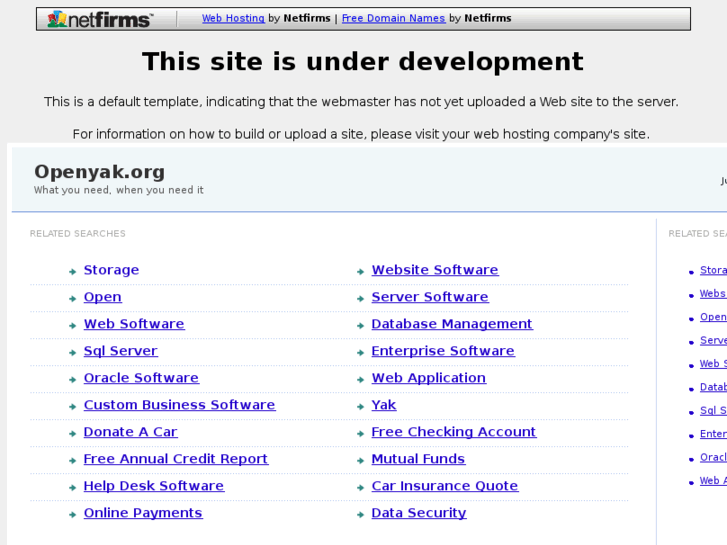Image resolution: width=727 pixels, height=545 pixels.
Task: Select the Car Insurance Quote link
Action: pyautogui.click(x=445, y=485)
